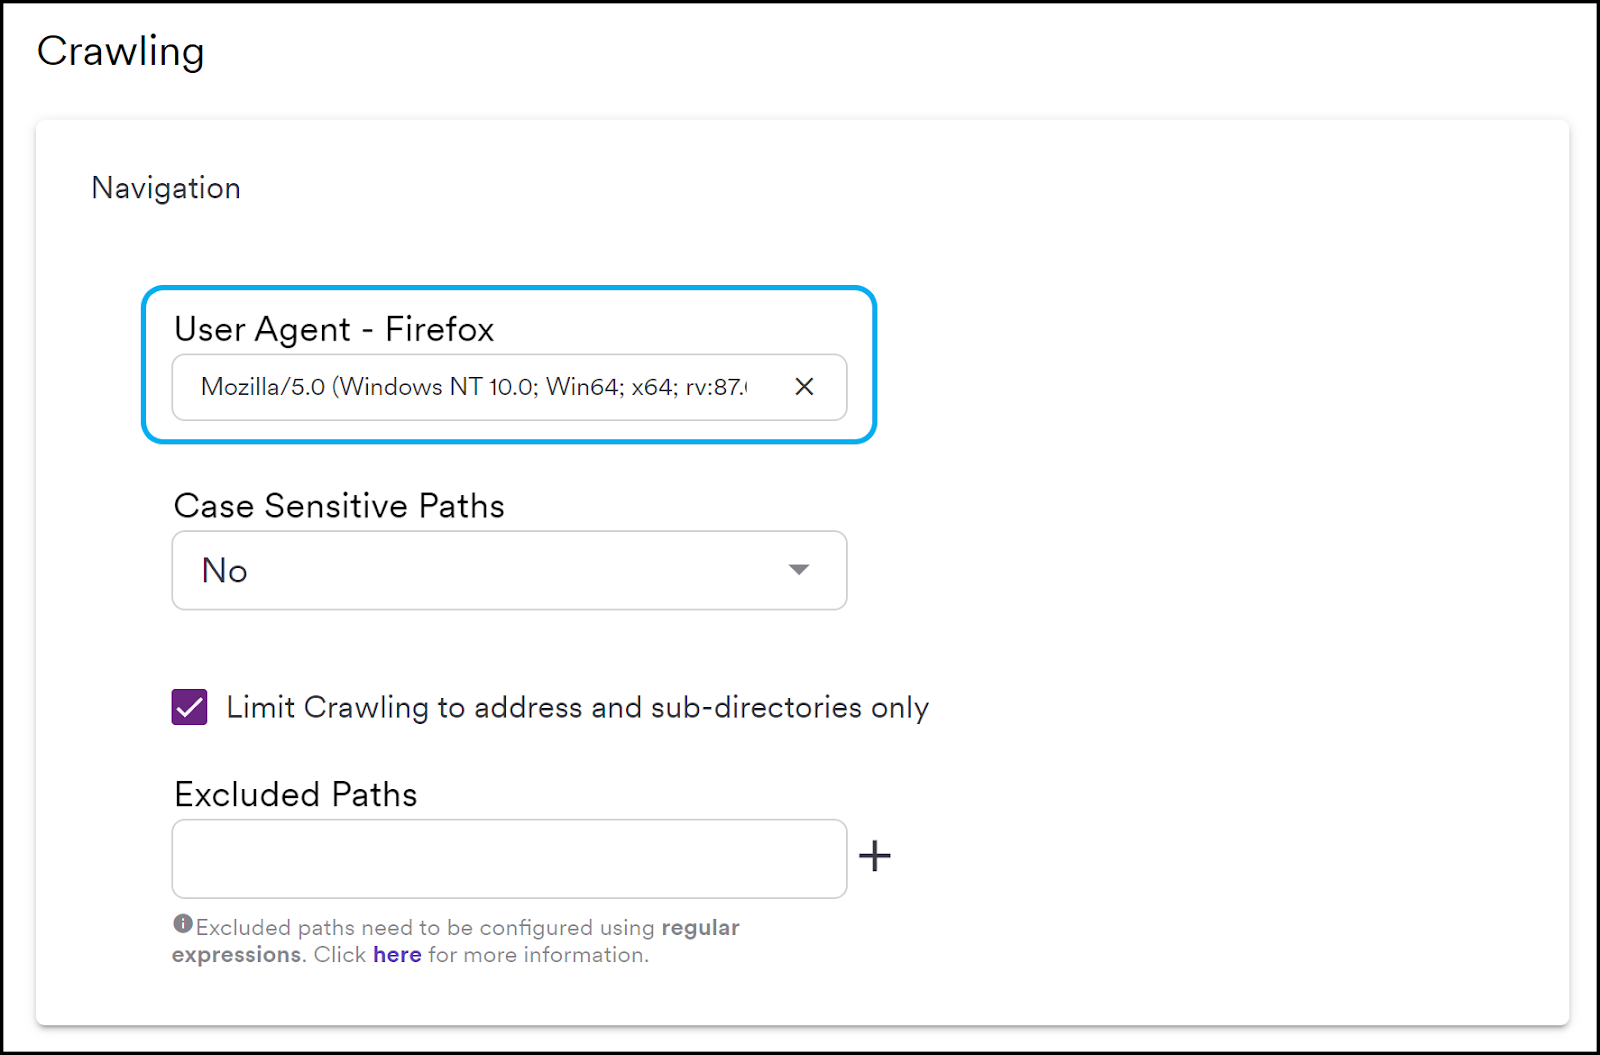Image resolution: width=1600 pixels, height=1055 pixels.
Task: Click the info icon beside the excluded paths hint
Action: click(x=183, y=924)
